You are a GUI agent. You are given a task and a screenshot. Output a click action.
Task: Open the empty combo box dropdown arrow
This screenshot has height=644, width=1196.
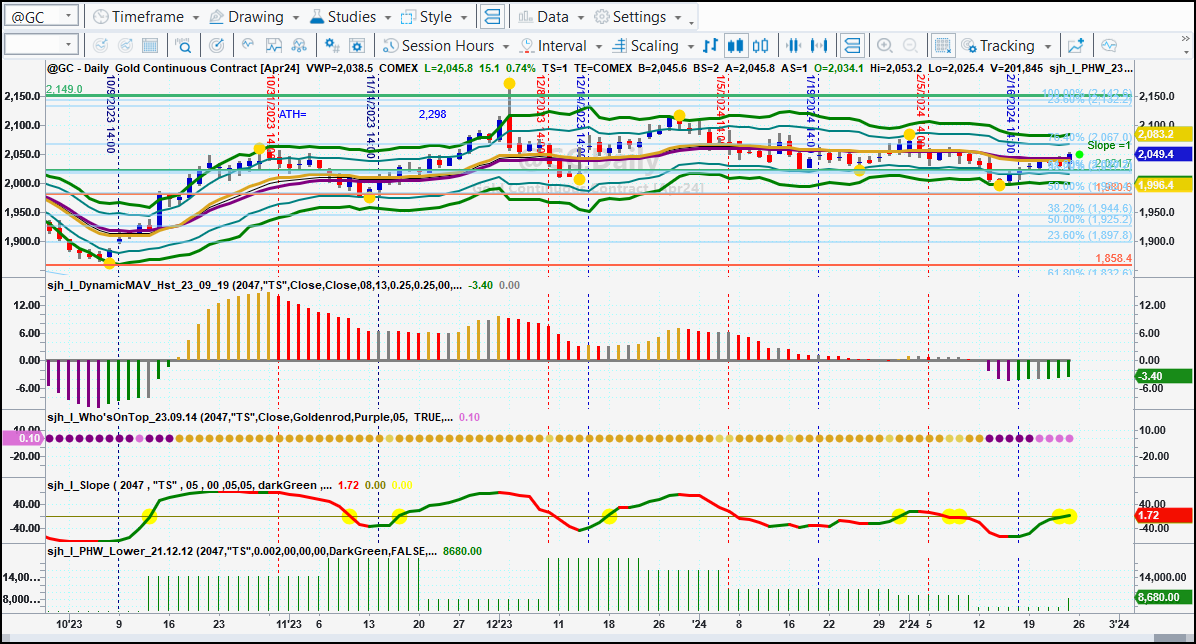pyautogui.click(x=69, y=45)
